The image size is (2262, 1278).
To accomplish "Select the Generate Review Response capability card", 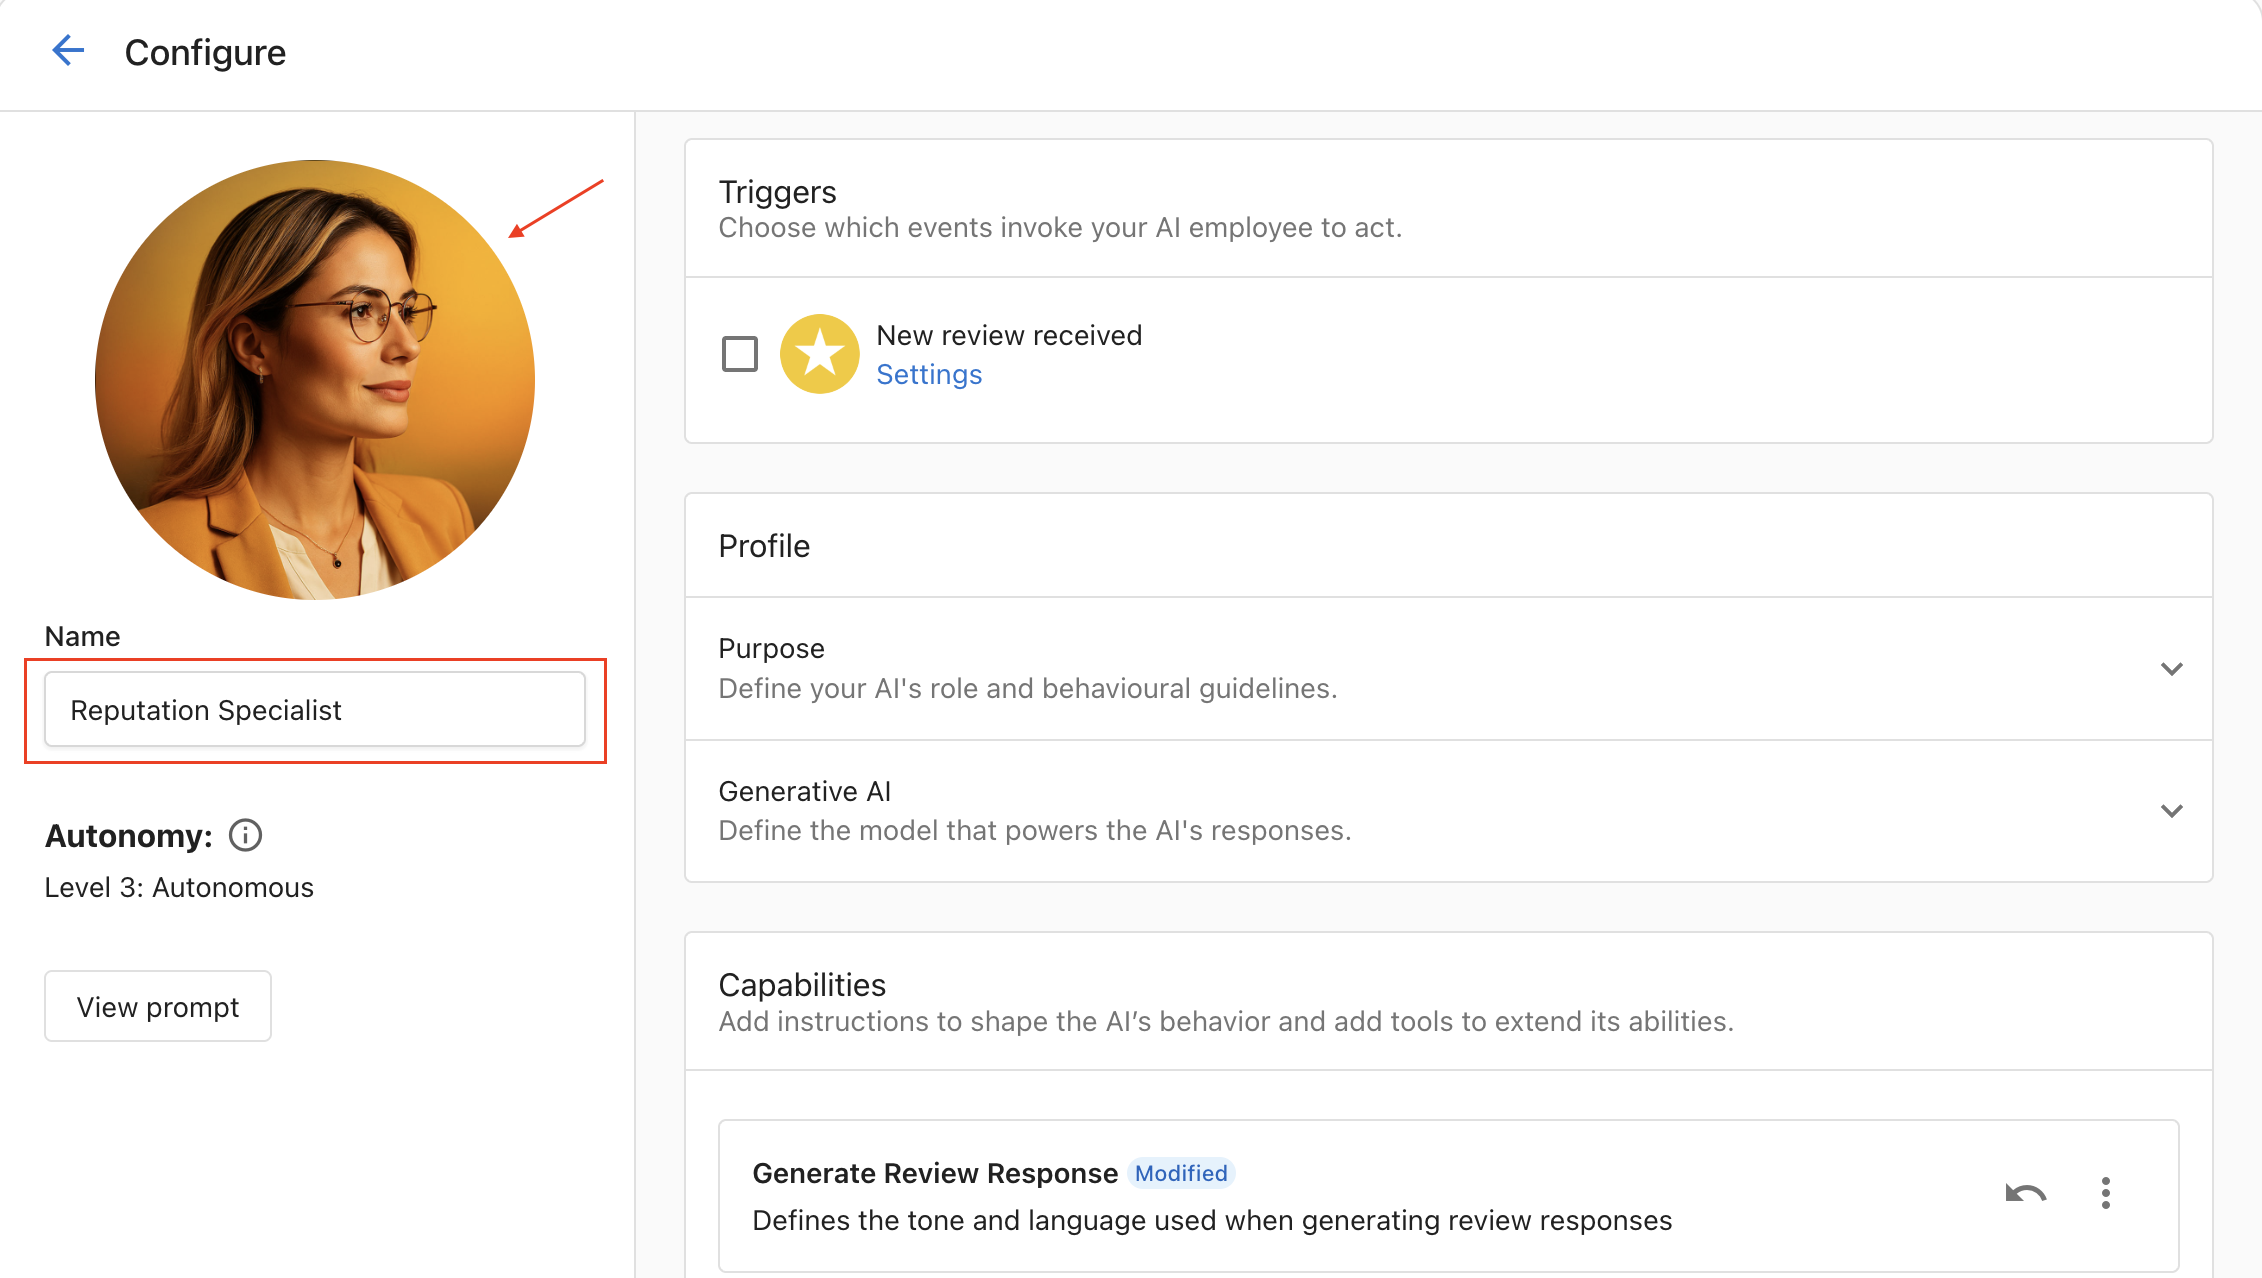I will coord(1400,1196).
